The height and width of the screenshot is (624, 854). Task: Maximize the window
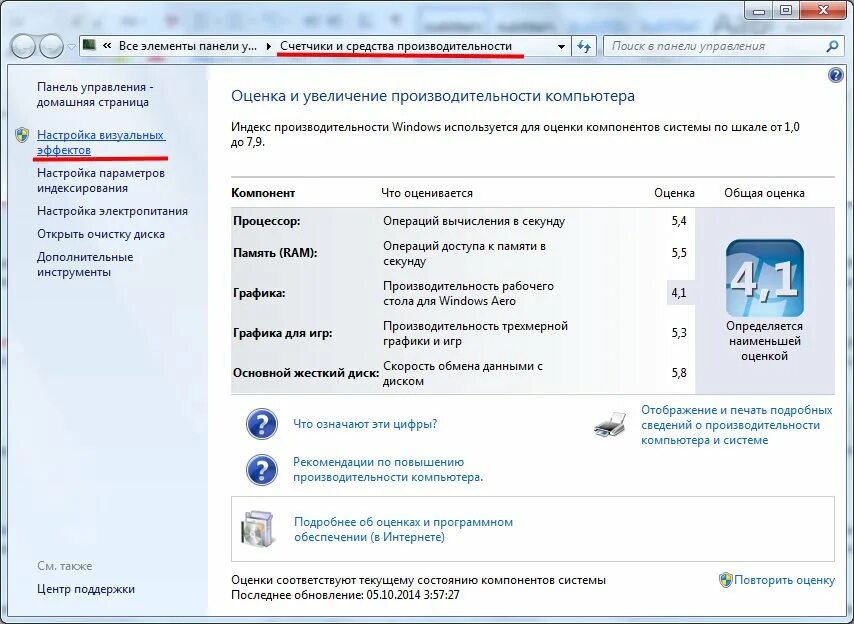click(785, 11)
